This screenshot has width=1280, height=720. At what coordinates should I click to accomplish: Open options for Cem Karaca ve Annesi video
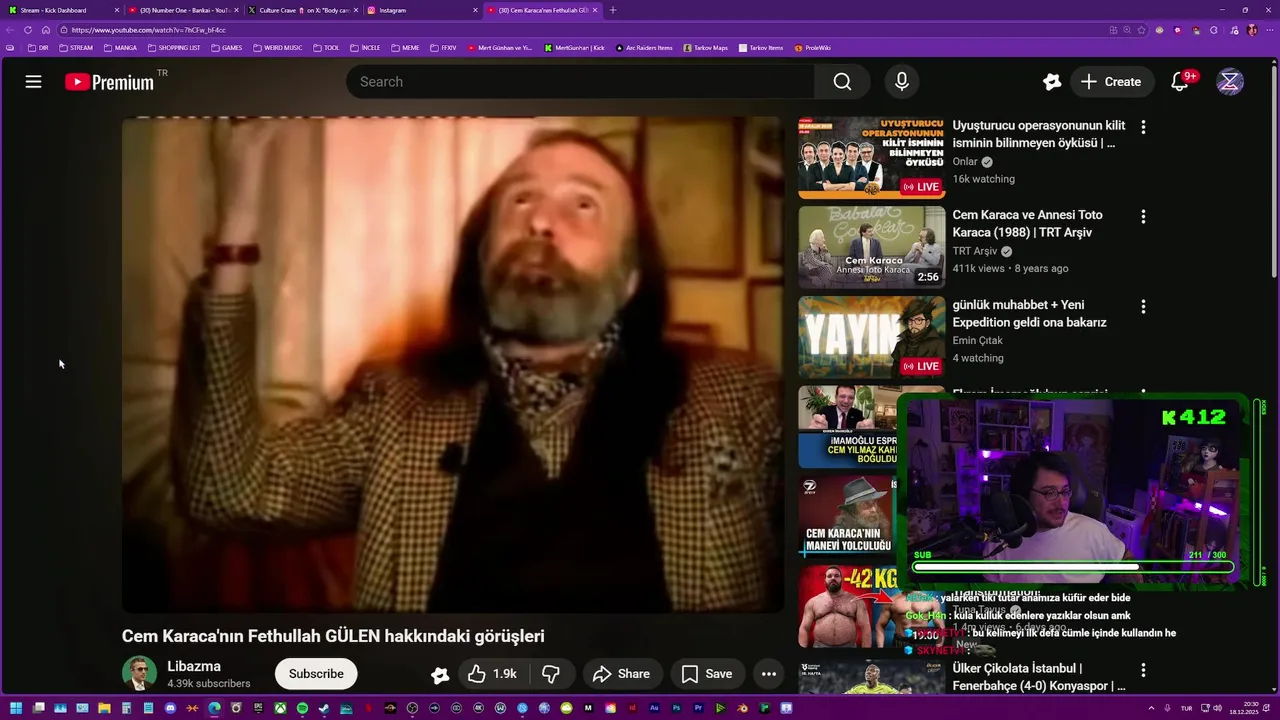pos(1143,216)
